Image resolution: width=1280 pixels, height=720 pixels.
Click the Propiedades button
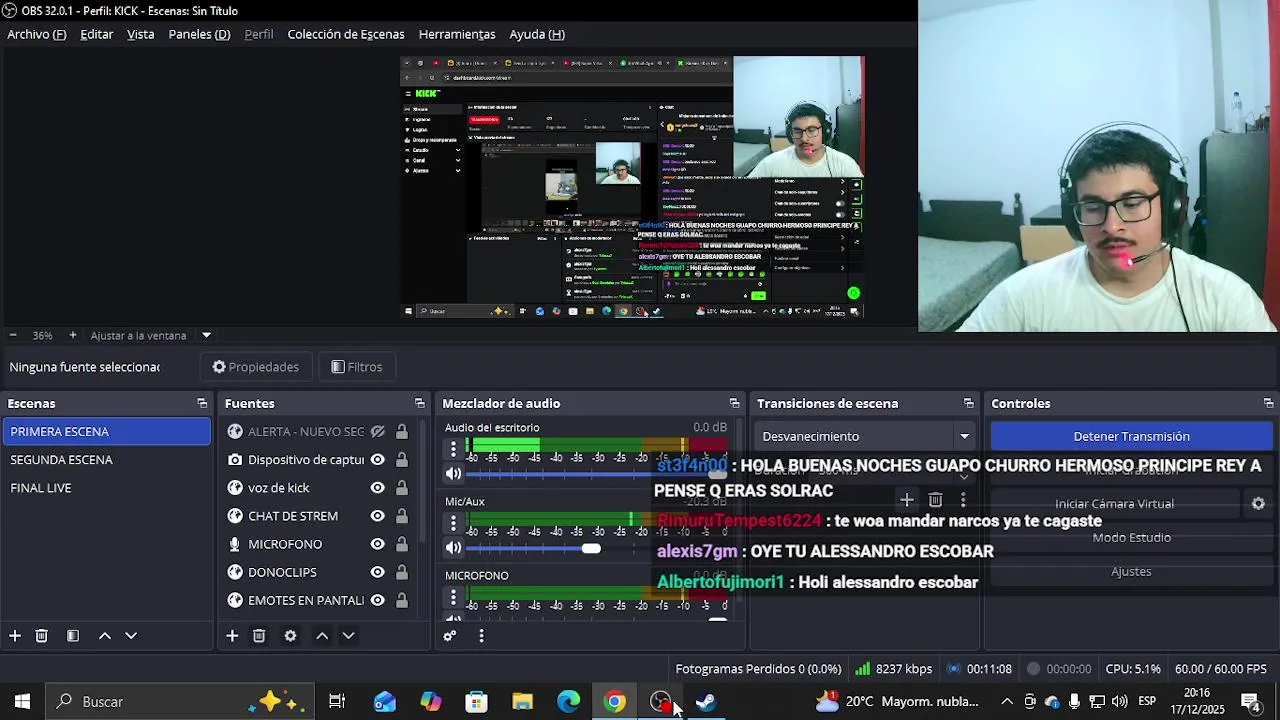click(x=256, y=367)
